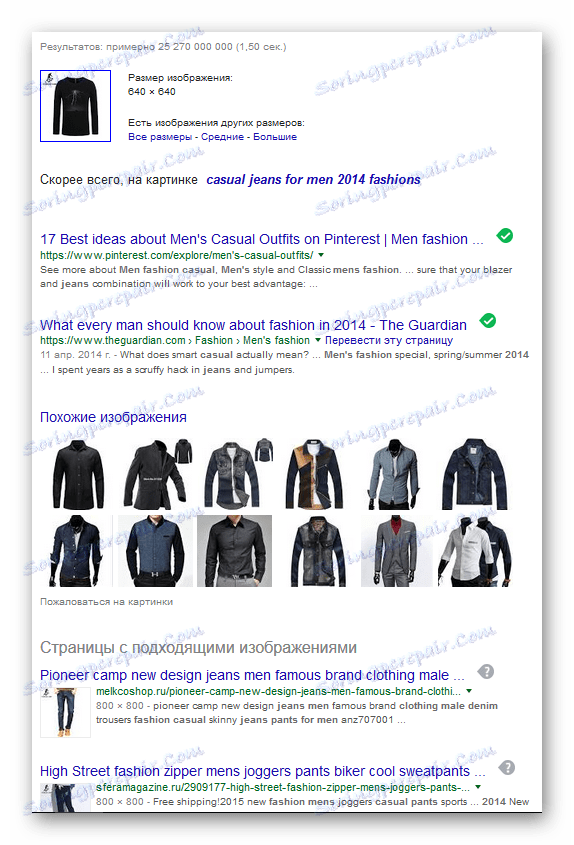This screenshot has height=845, width=574.
Task: Open 'casual jeans for men 2014 fashions' link
Action: coord(313,179)
